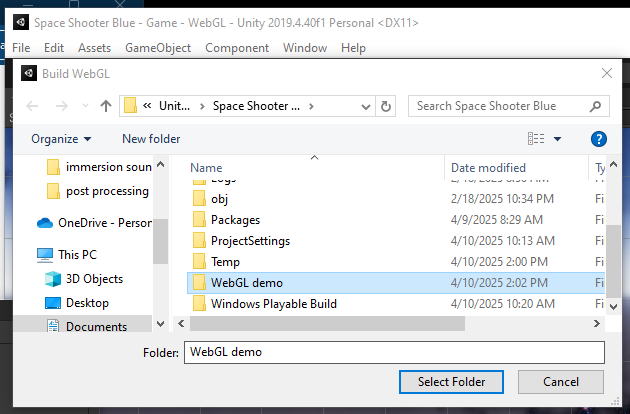Open the Component menu
Screen dimensions: 630x414
[237, 48]
